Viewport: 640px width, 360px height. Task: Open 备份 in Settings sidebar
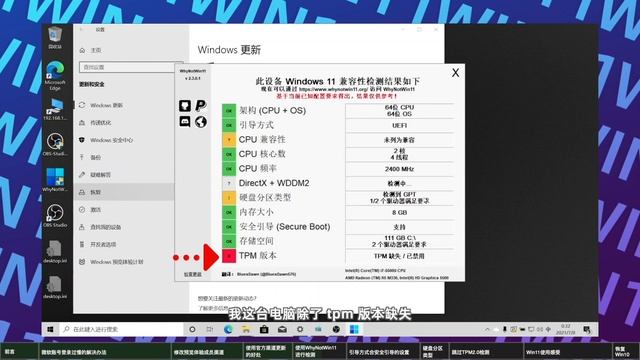[96, 157]
